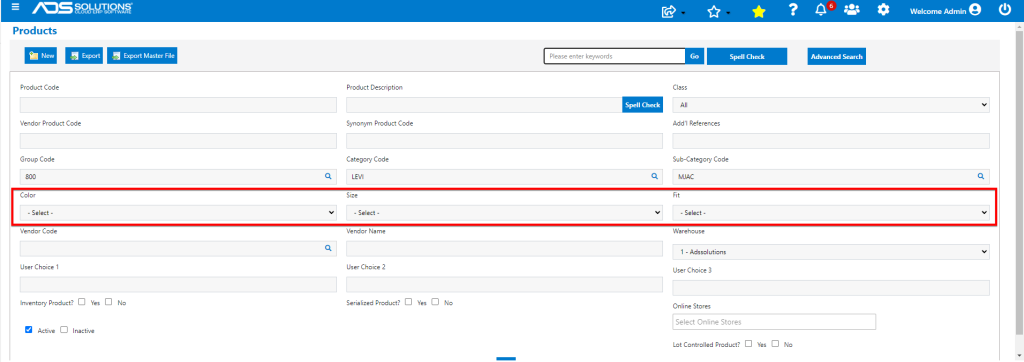Click the Vendor Name field
The height and width of the screenshot is (362, 1024).
[x=504, y=248]
